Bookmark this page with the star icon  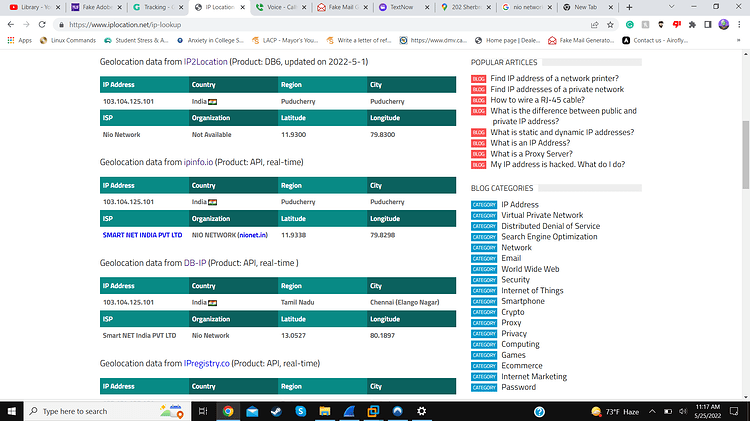click(610, 25)
